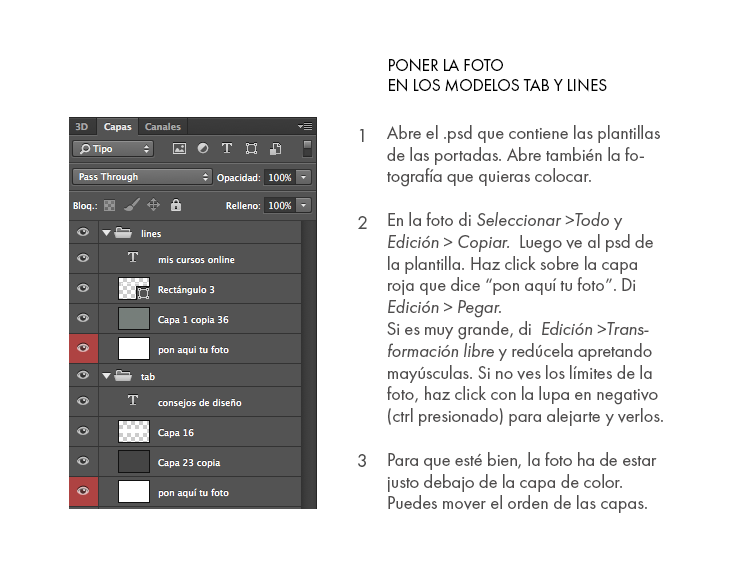Hide the Capa 16 layer
750x567 pixels.
click(83, 431)
